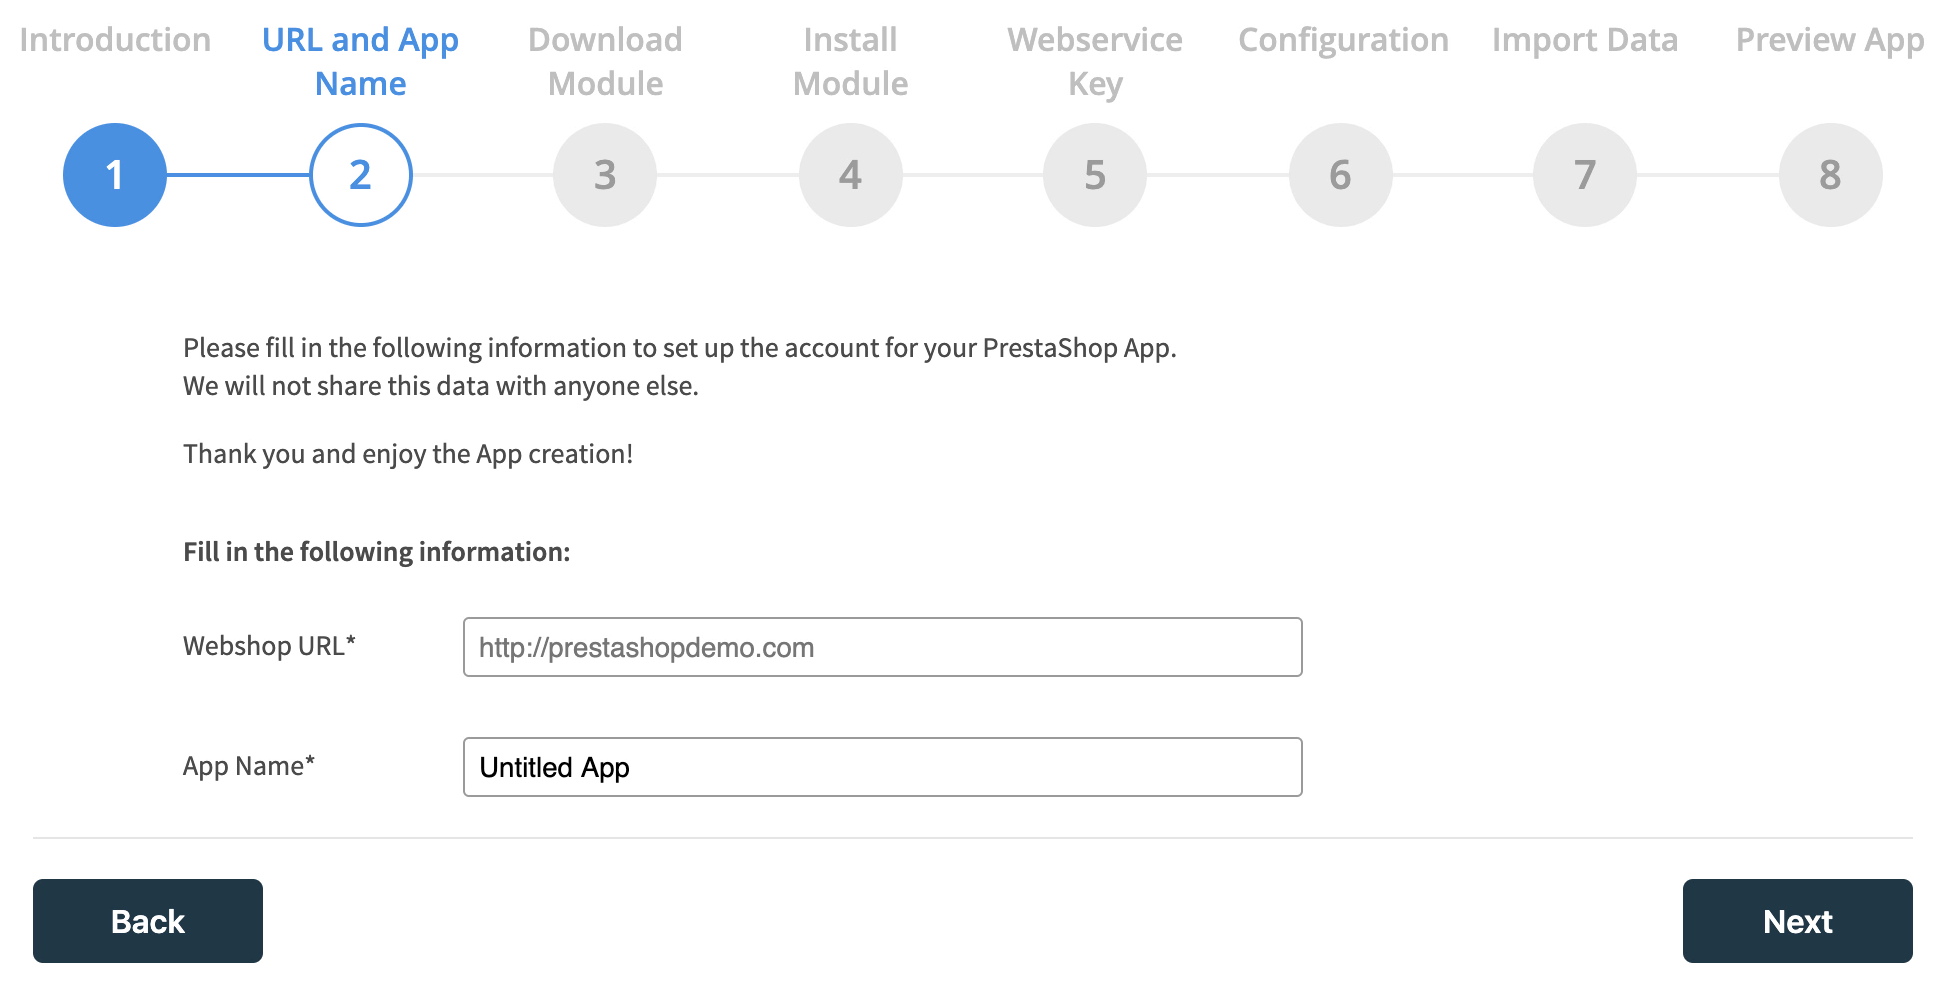Image resolution: width=1945 pixels, height=981 pixels.
Task: Open Download Module step label
Action: (605, 61)
